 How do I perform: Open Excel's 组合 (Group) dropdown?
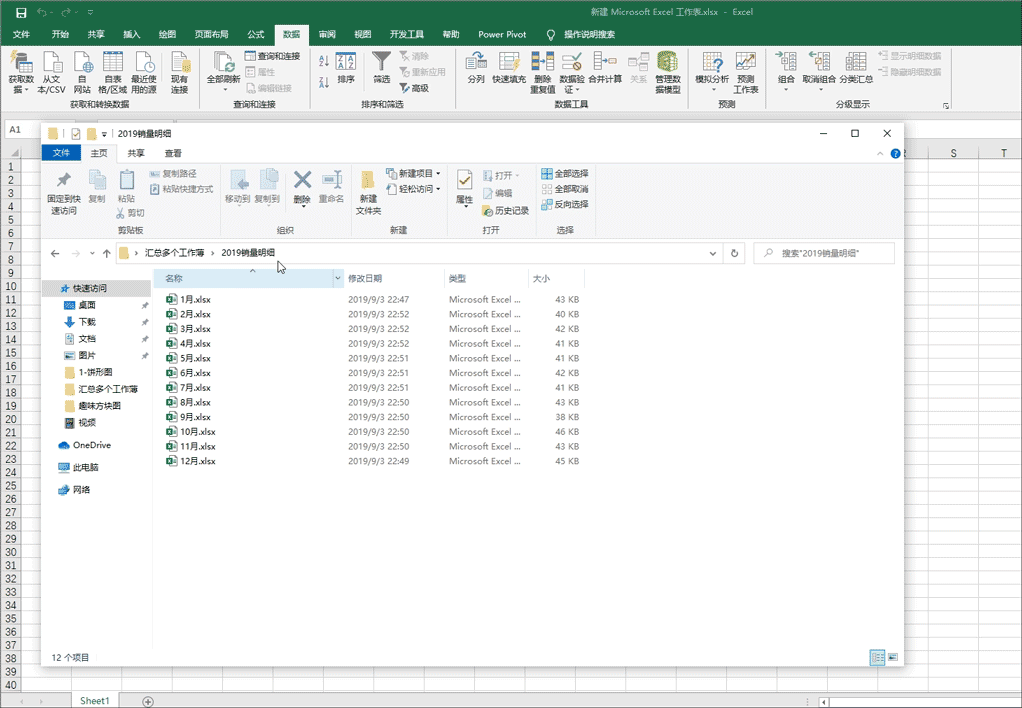(x=786, y=89)
